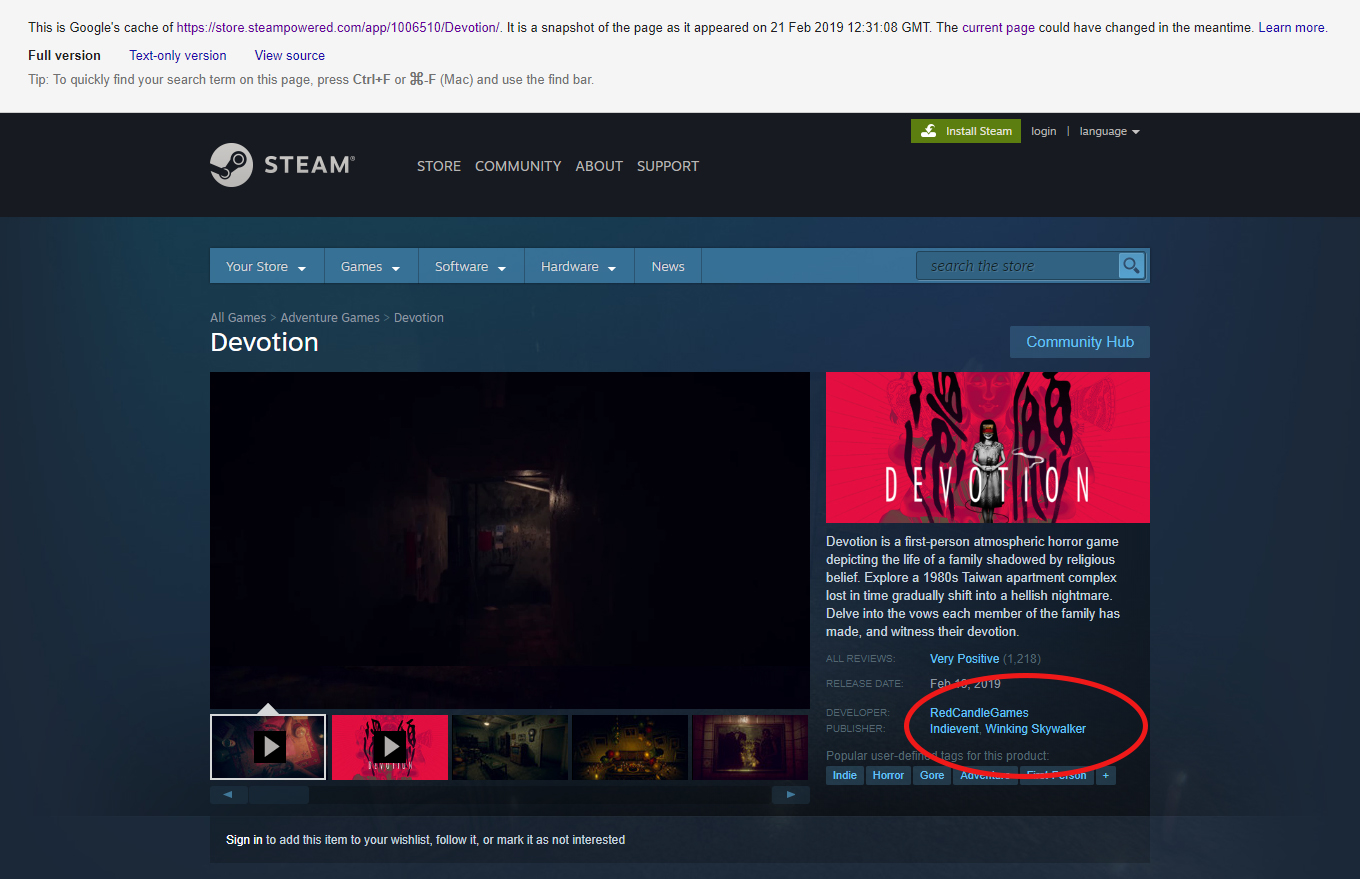Select the fourth screenshot thumbnail with candles
This screenshot has height=879, width=1360.
coord(630,747)
